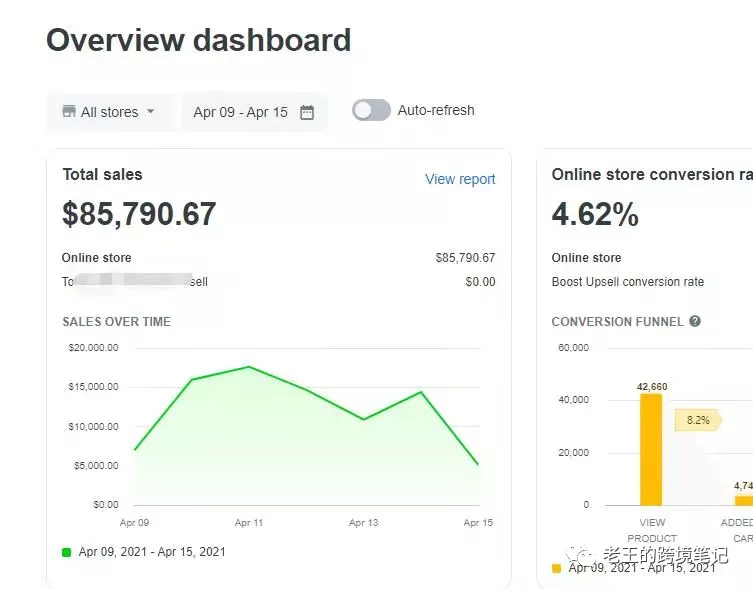753x589 pixels.
Task: Click the yellow funnel legend swatch
Action: pyautogui.click(x=557, y=568)
